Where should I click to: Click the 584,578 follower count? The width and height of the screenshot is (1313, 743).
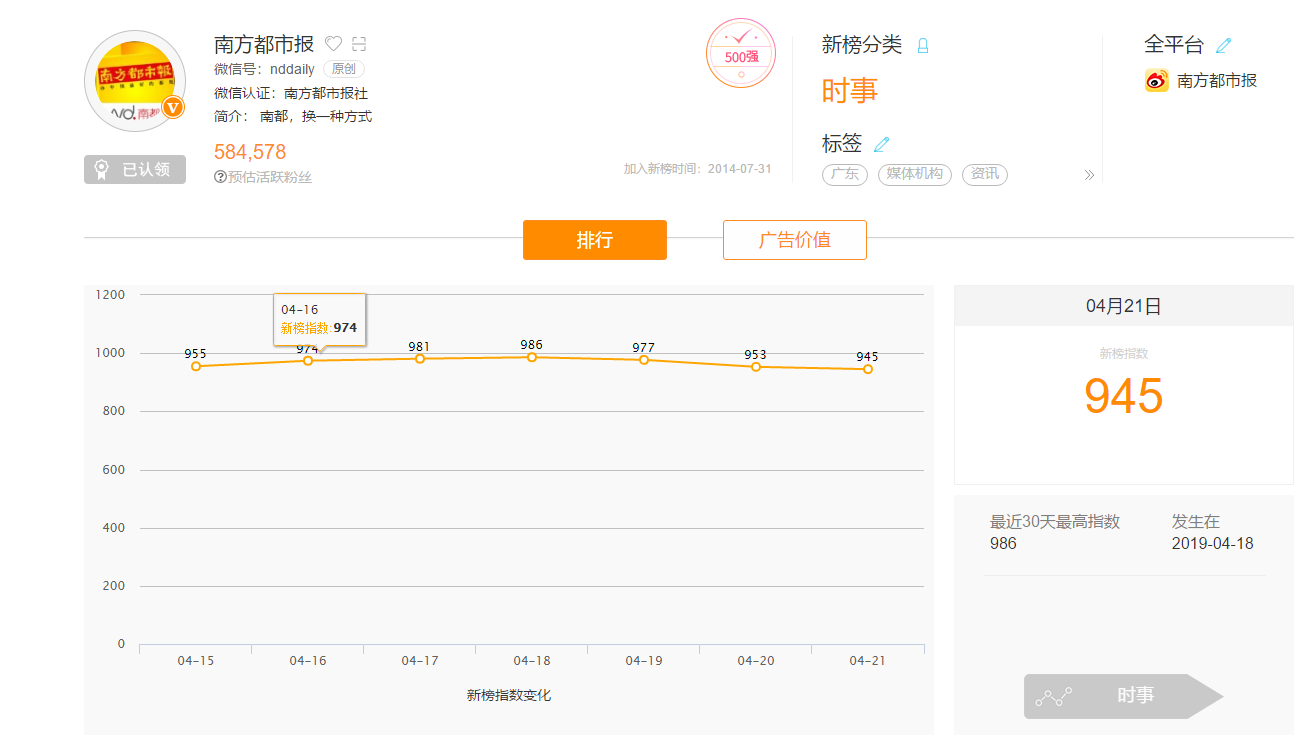click(x=250, y=152)
